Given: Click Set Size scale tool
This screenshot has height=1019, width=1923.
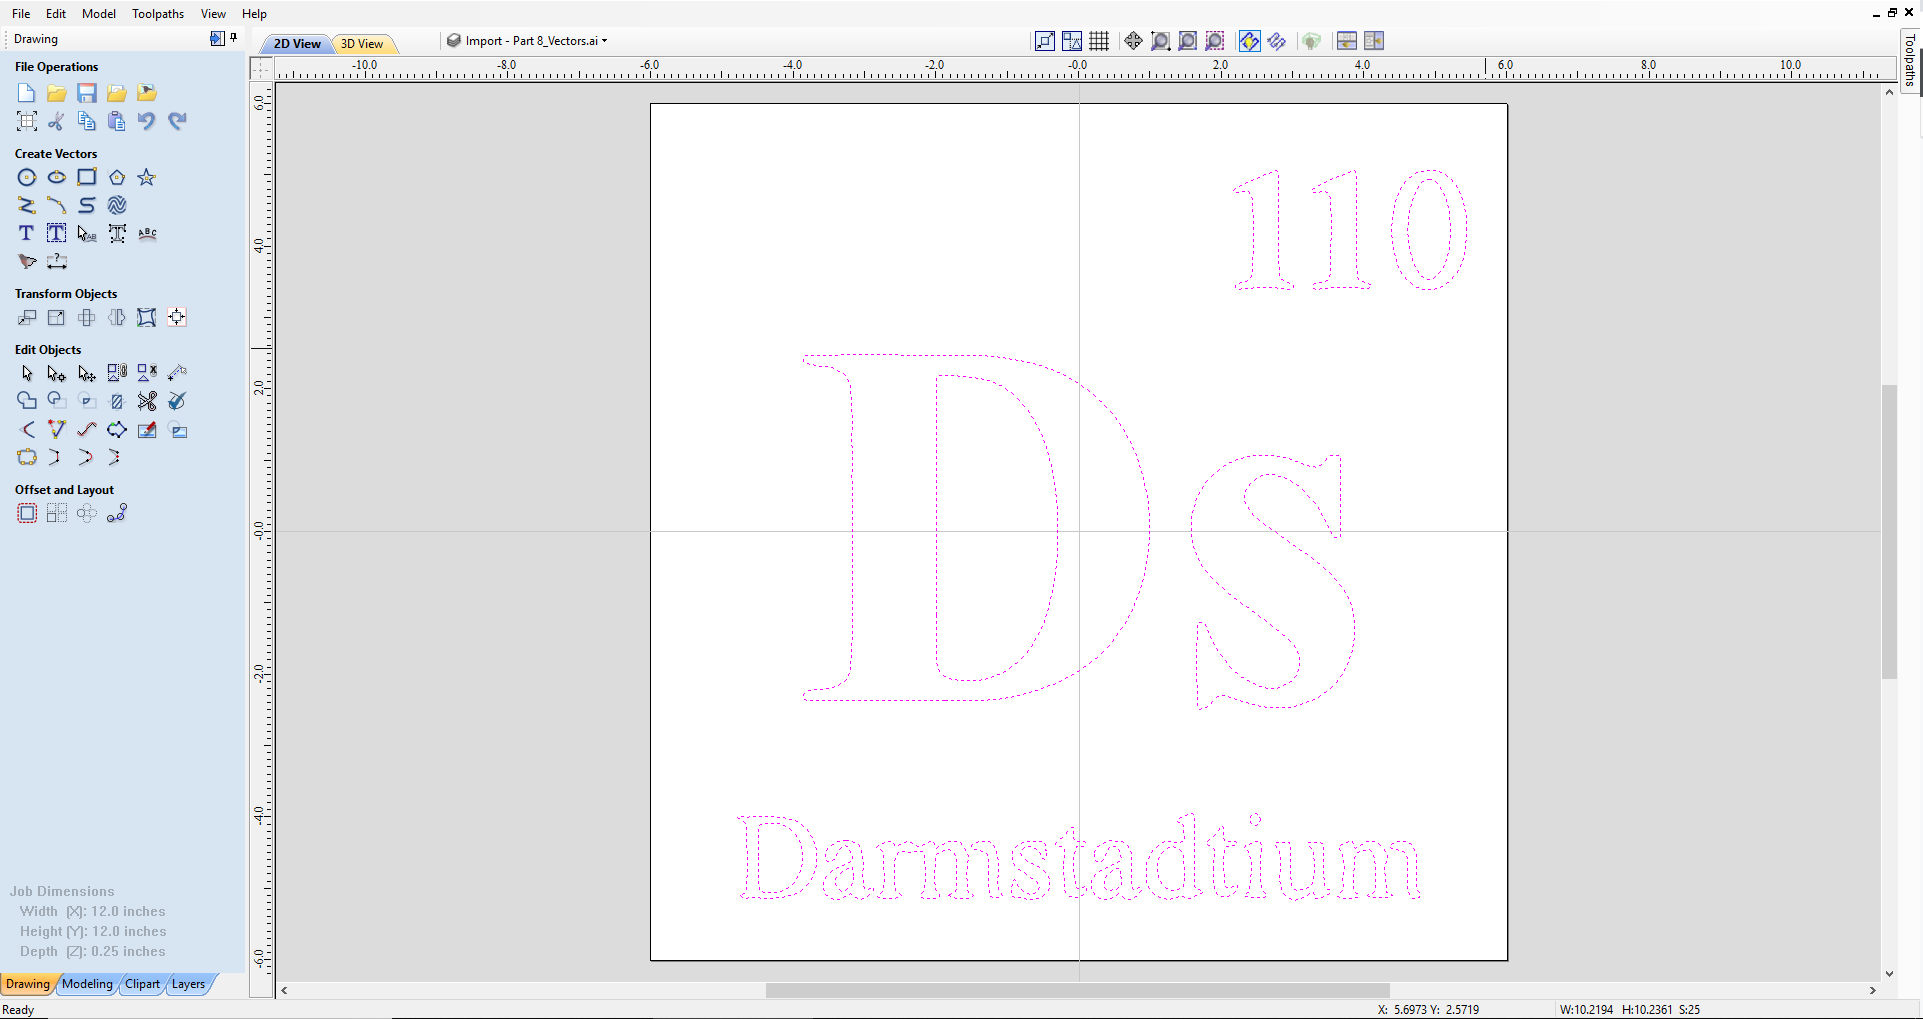Looking at the screenshot, I should (x=57, y=317).
